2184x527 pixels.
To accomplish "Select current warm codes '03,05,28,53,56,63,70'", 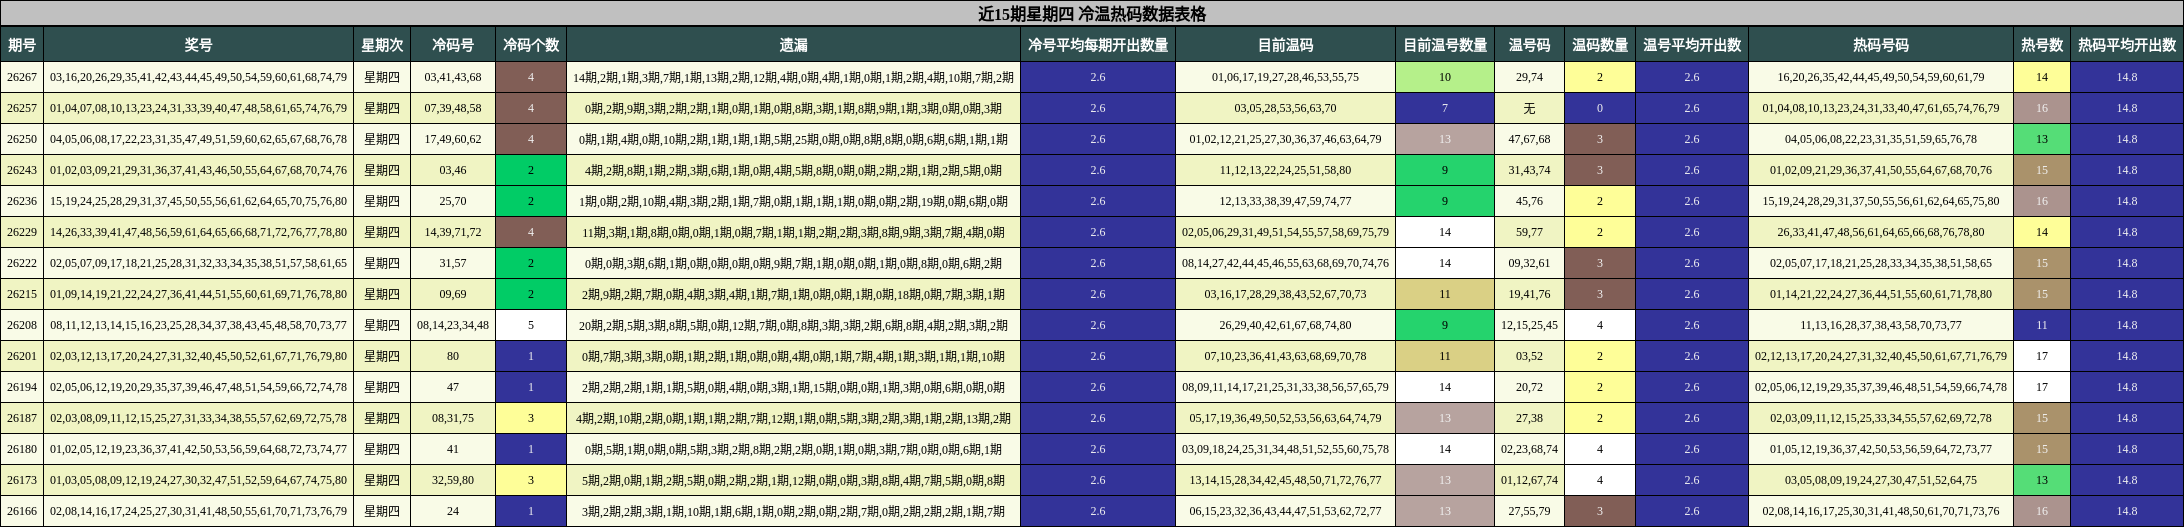I will pos(1285,108).
